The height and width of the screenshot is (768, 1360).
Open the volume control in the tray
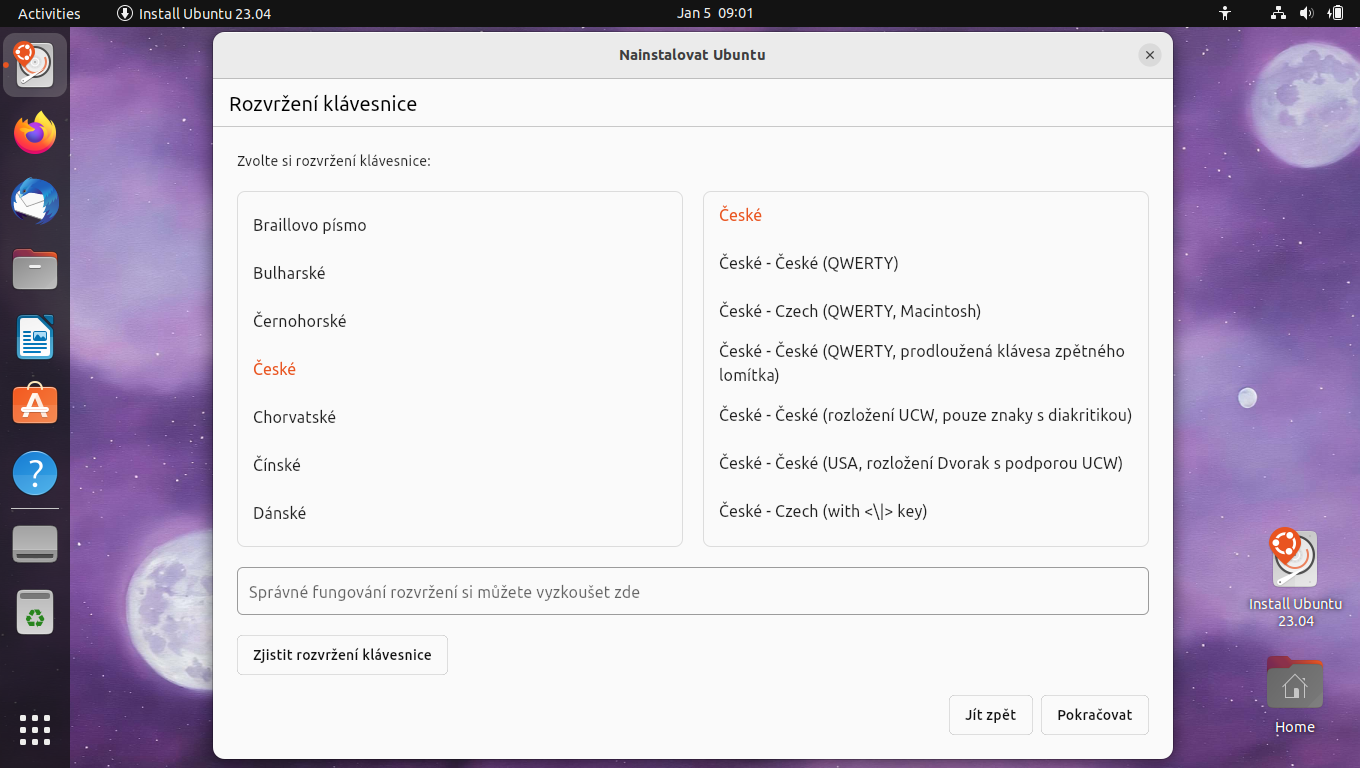(1307, 13)
